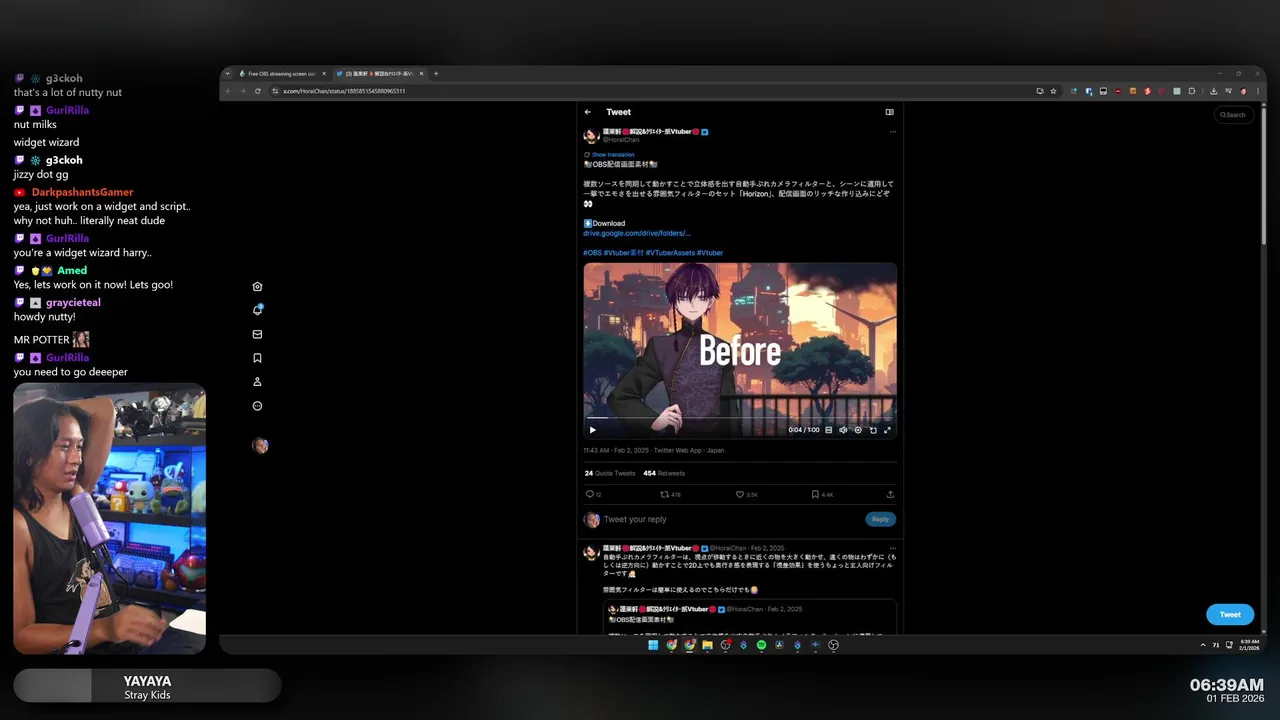
Task: Play the tweet video
Action: (x=592, y=430)
